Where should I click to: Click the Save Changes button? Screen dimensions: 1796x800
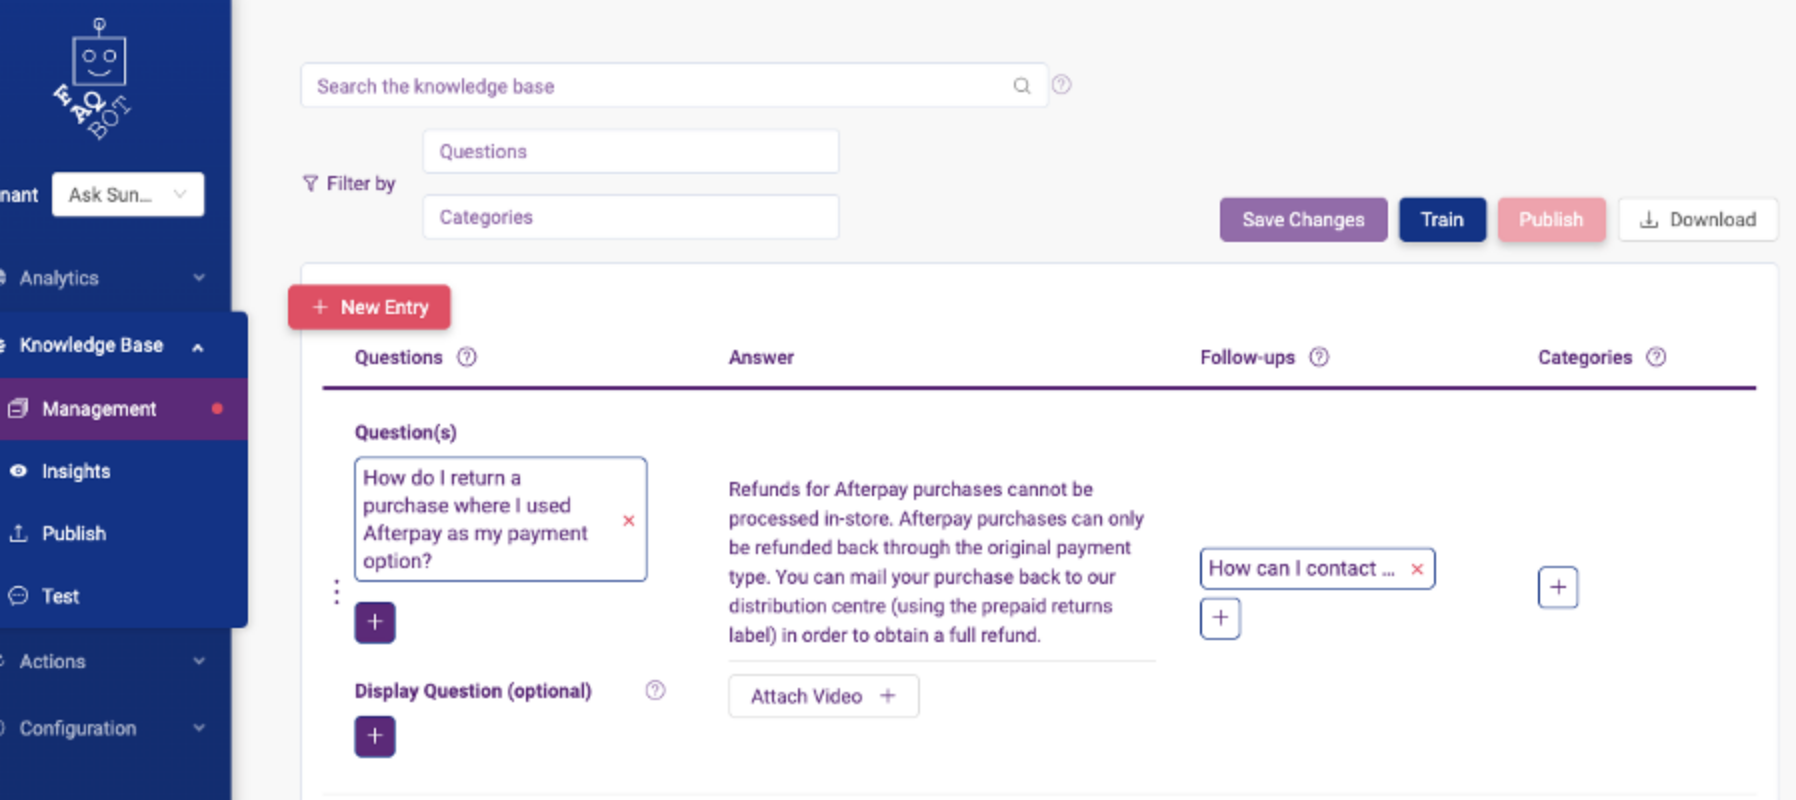click(1303, 219)
